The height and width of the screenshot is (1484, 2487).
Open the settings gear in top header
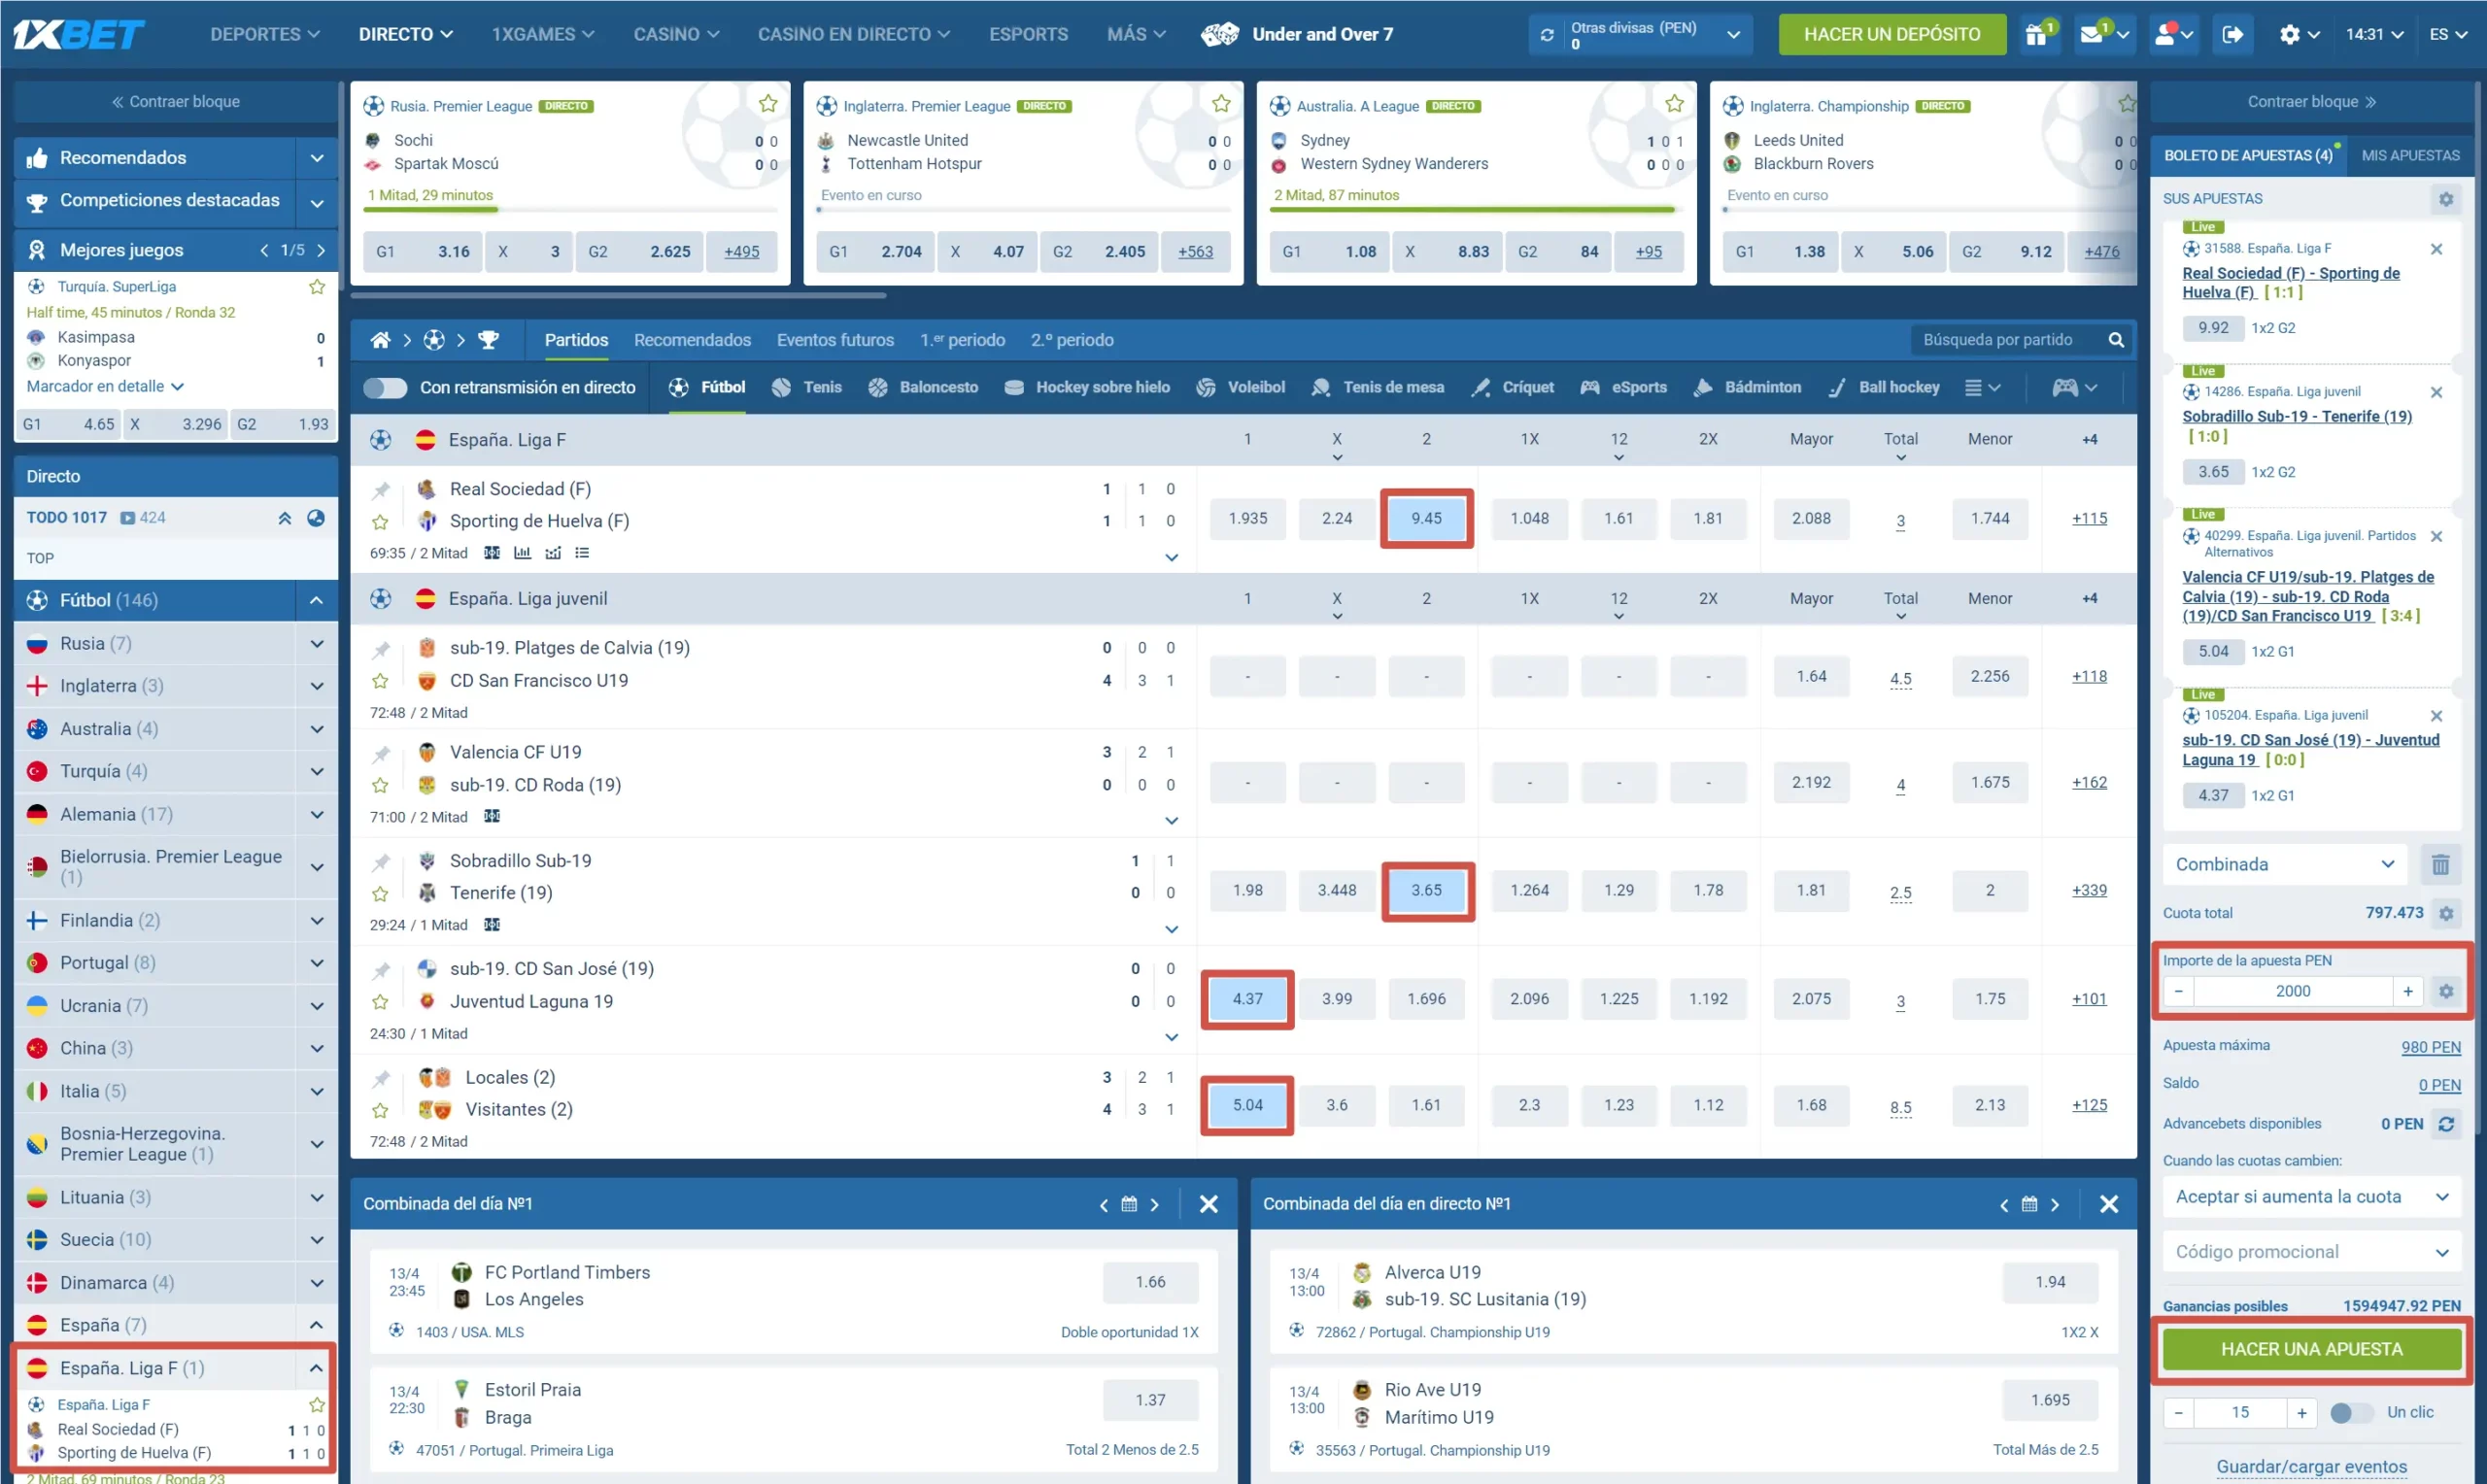click(x=2289, y=34)
